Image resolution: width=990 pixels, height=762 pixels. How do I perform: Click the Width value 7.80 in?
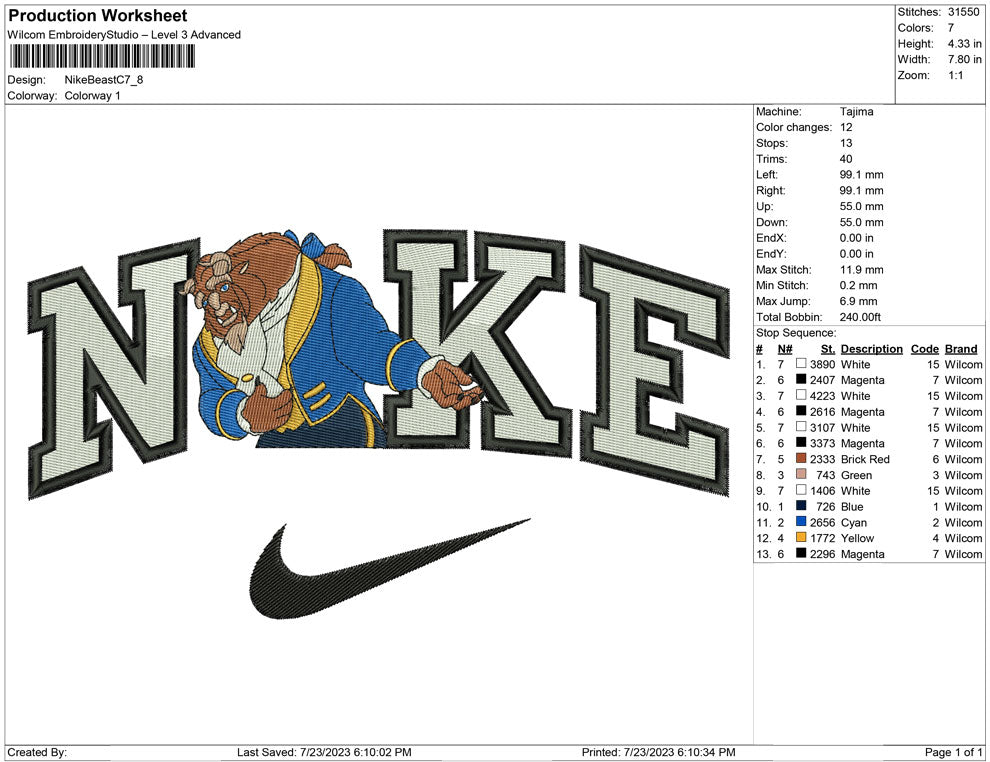coord(964,59)
